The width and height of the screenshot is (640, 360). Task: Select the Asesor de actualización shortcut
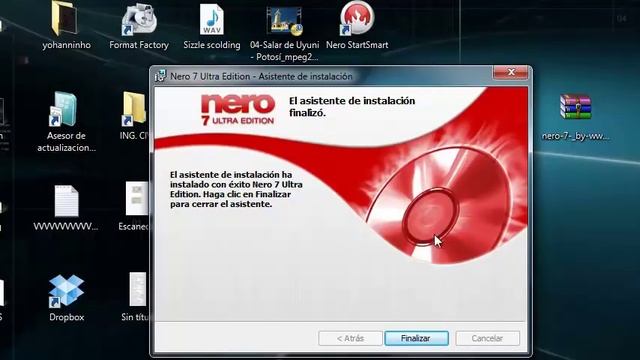point(64,109)
